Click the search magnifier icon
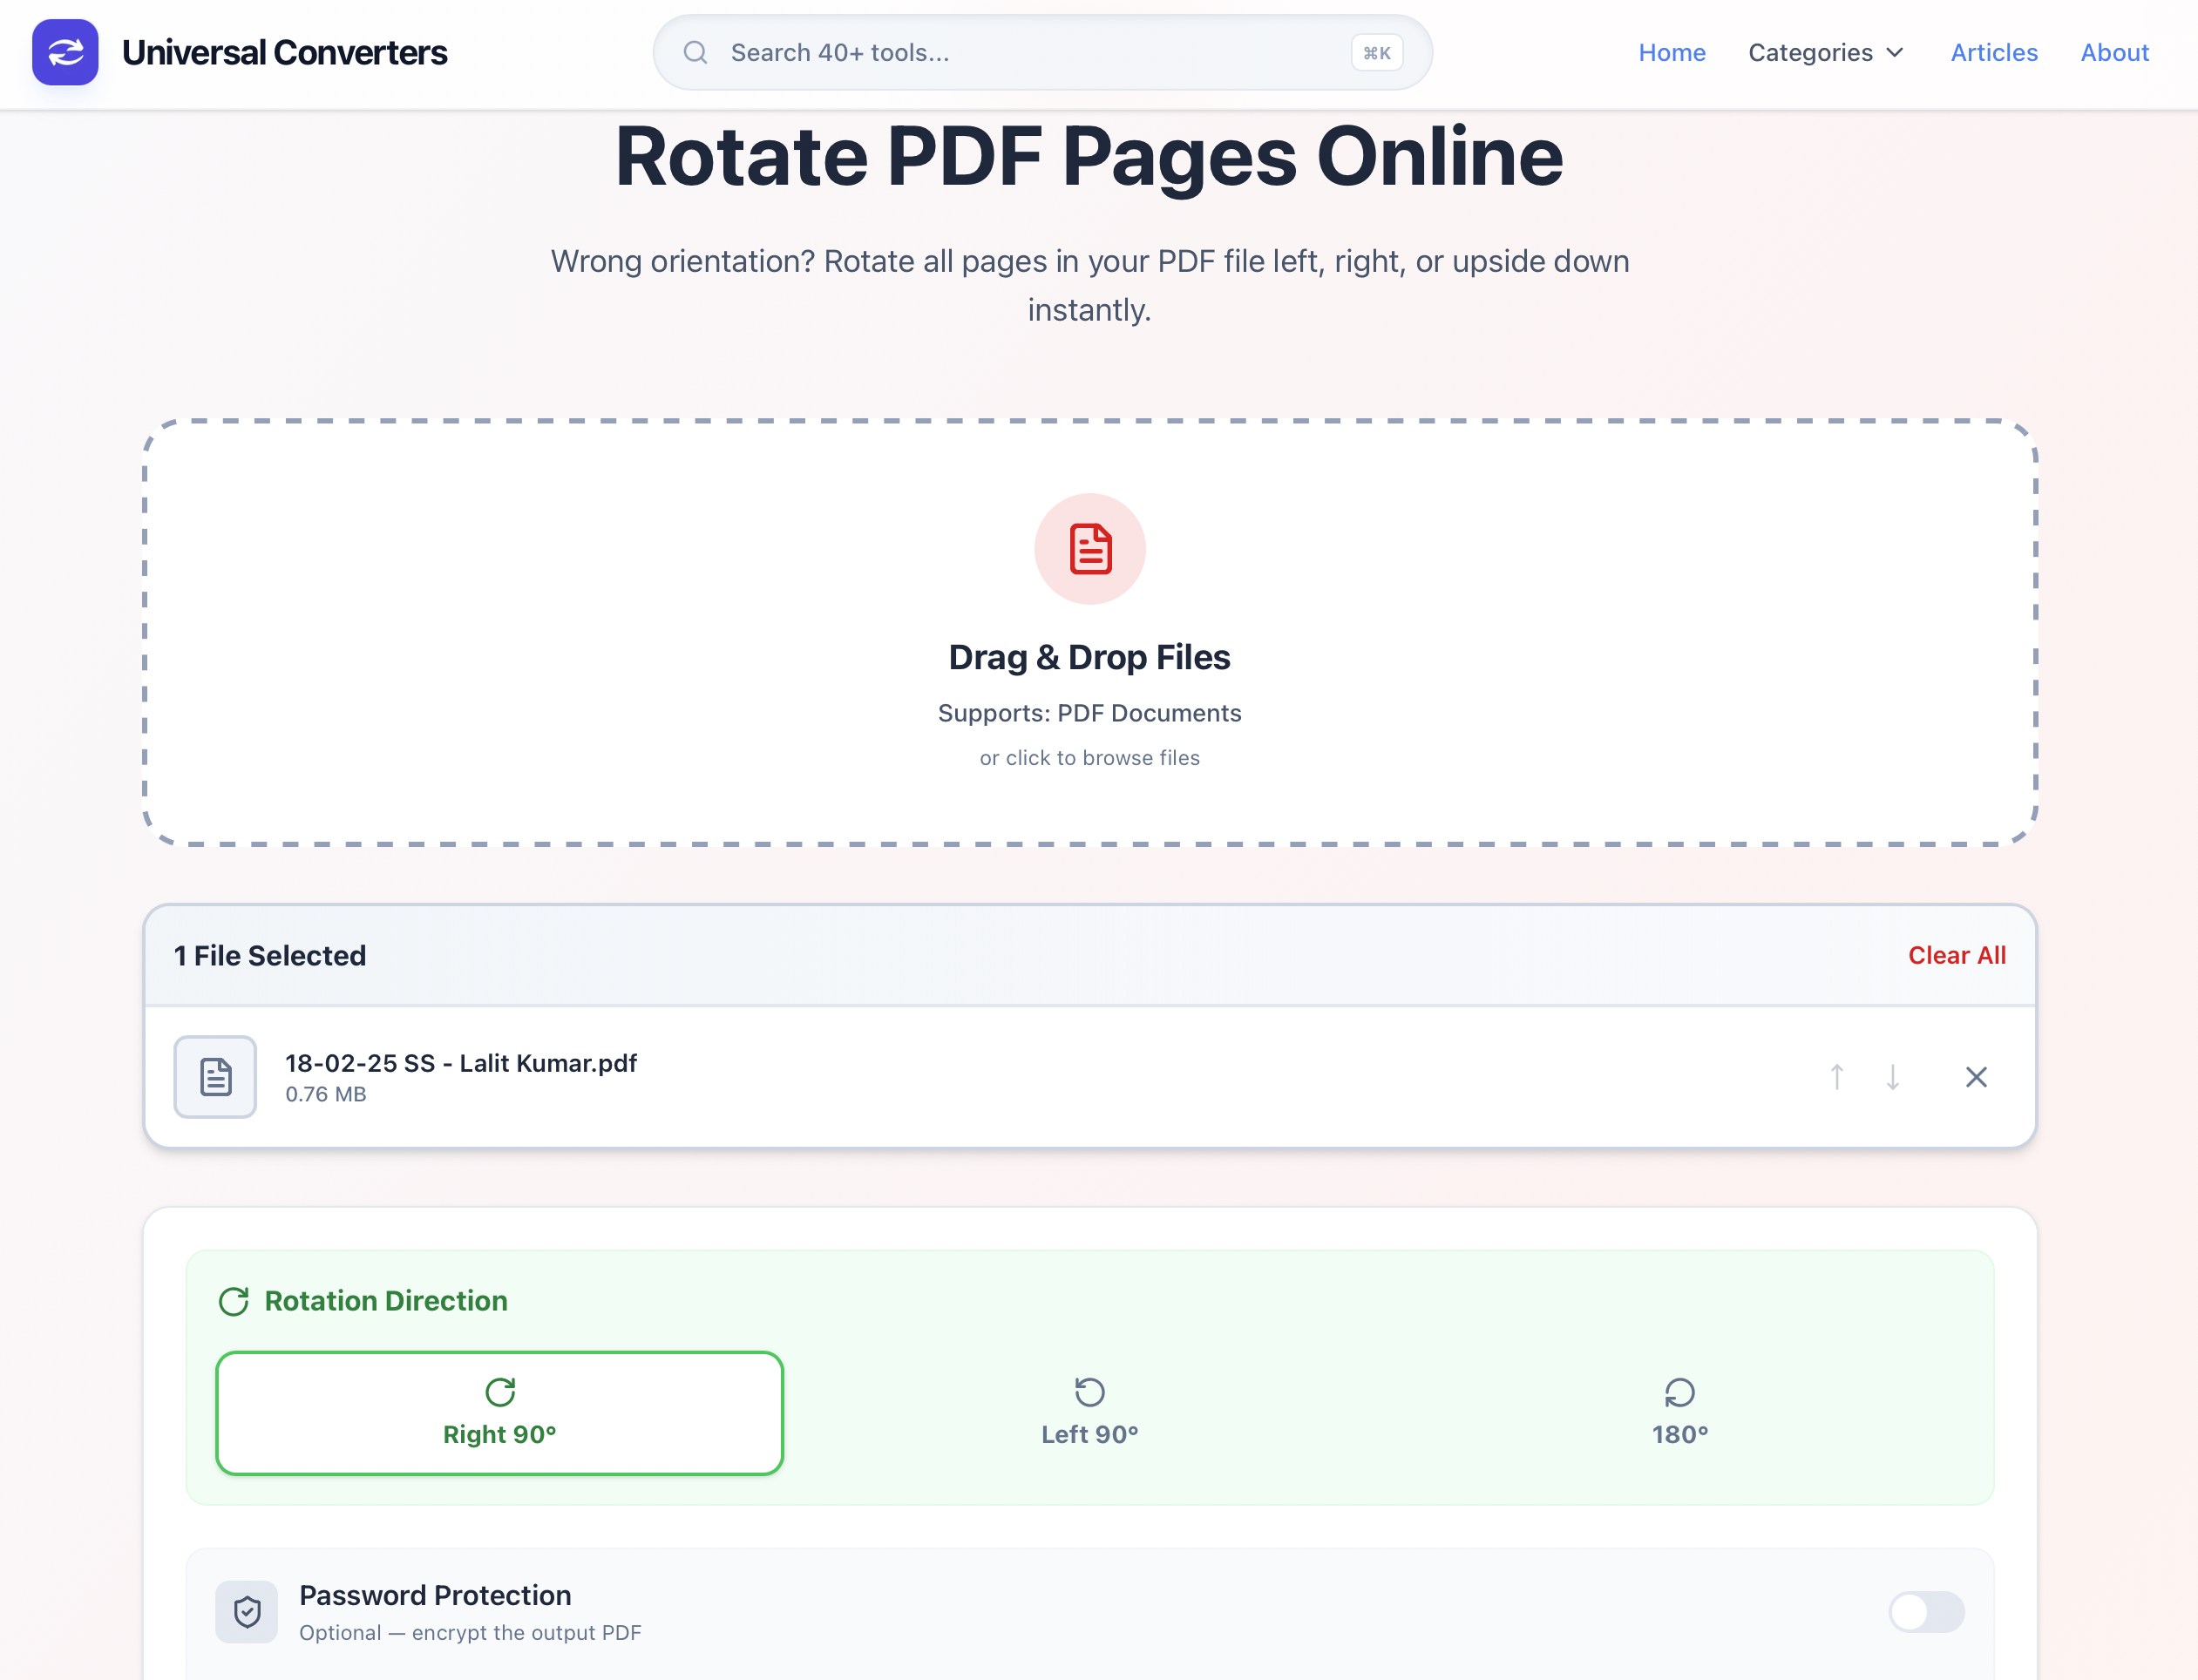Screen dimensions: 2198x1680 (695, 52)
